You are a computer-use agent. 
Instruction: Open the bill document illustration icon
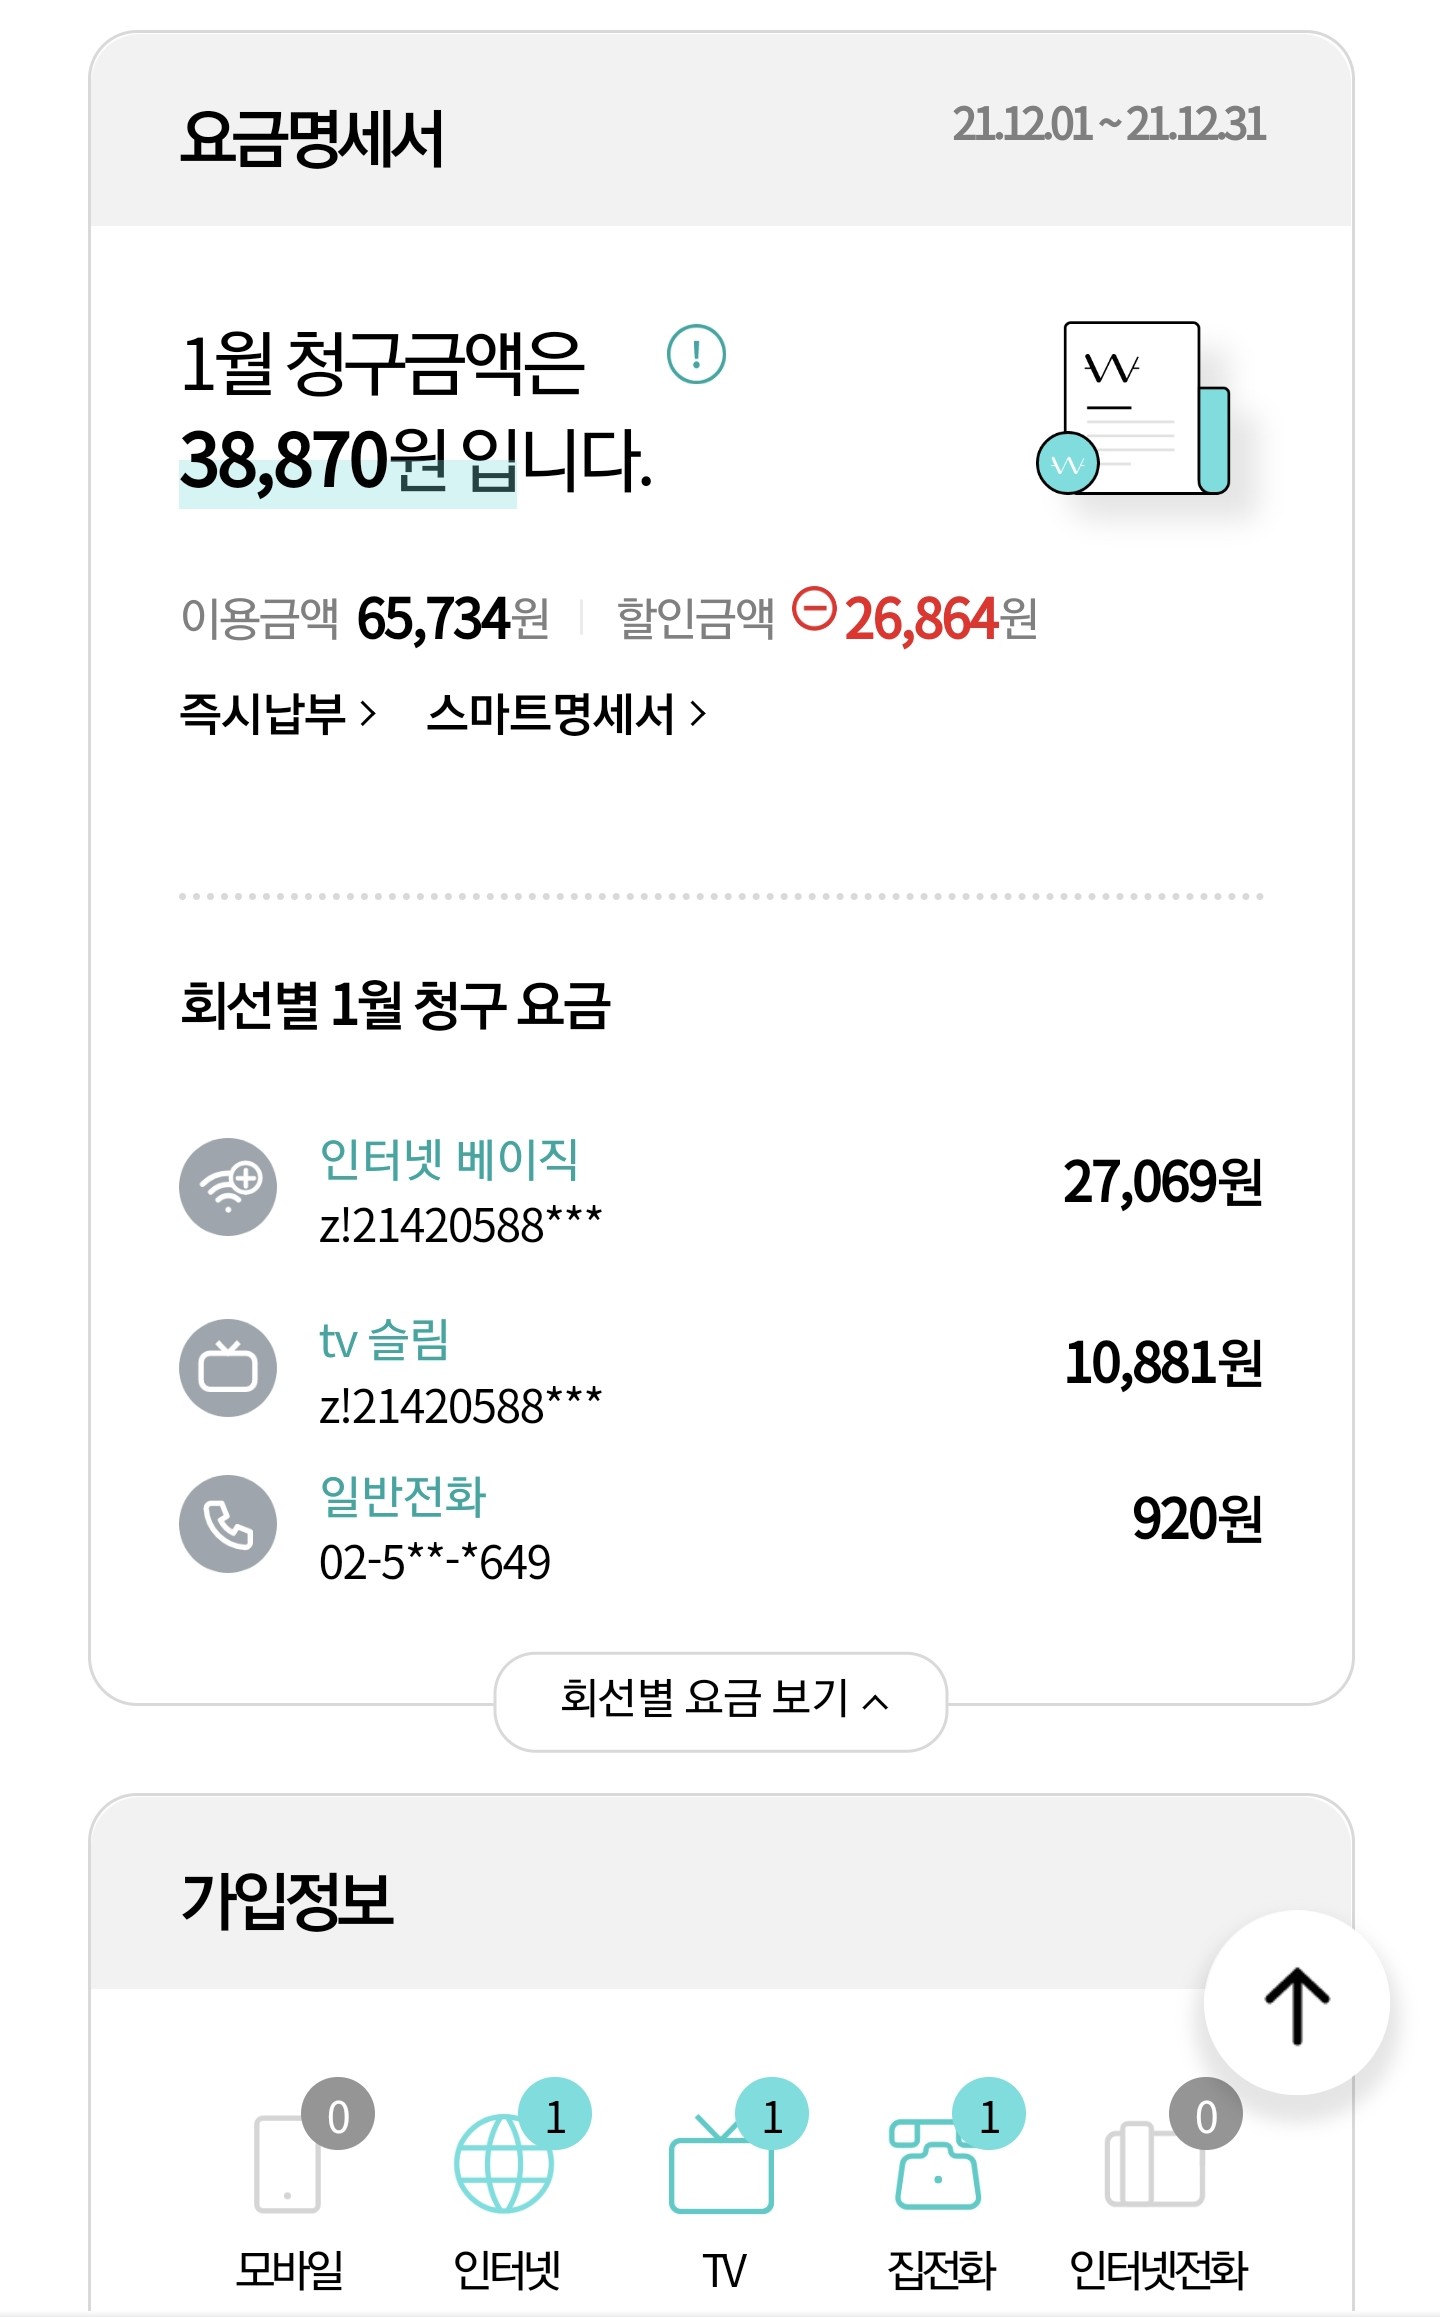point(1135,409)
